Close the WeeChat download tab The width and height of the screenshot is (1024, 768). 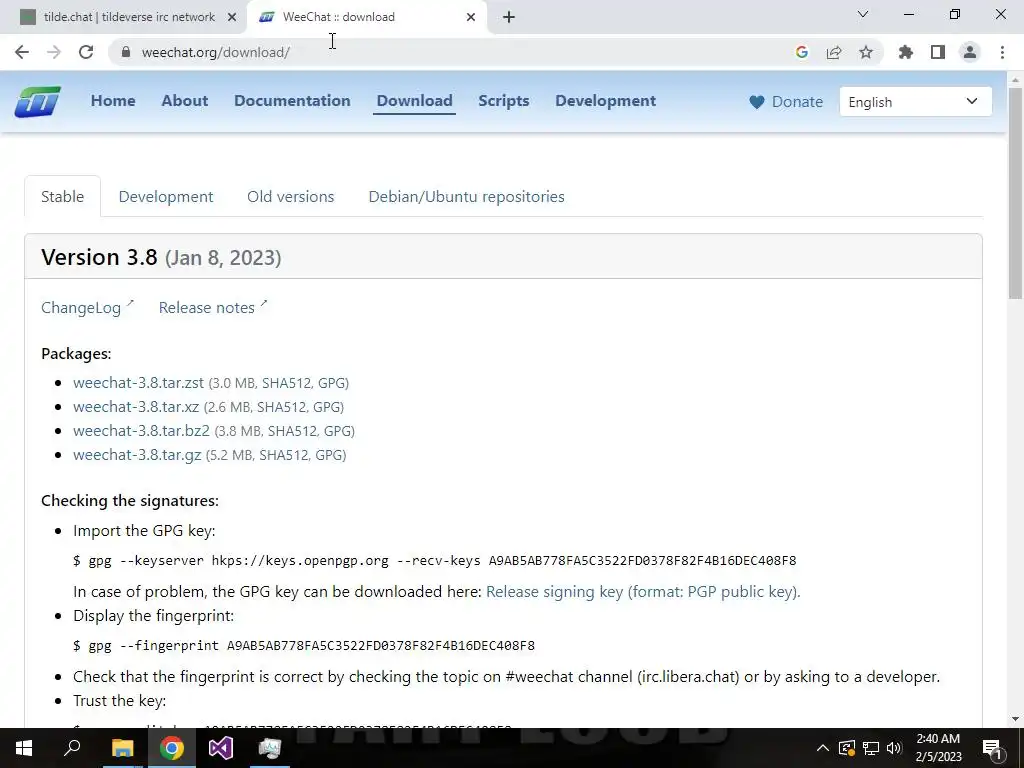tap(471, 17)
